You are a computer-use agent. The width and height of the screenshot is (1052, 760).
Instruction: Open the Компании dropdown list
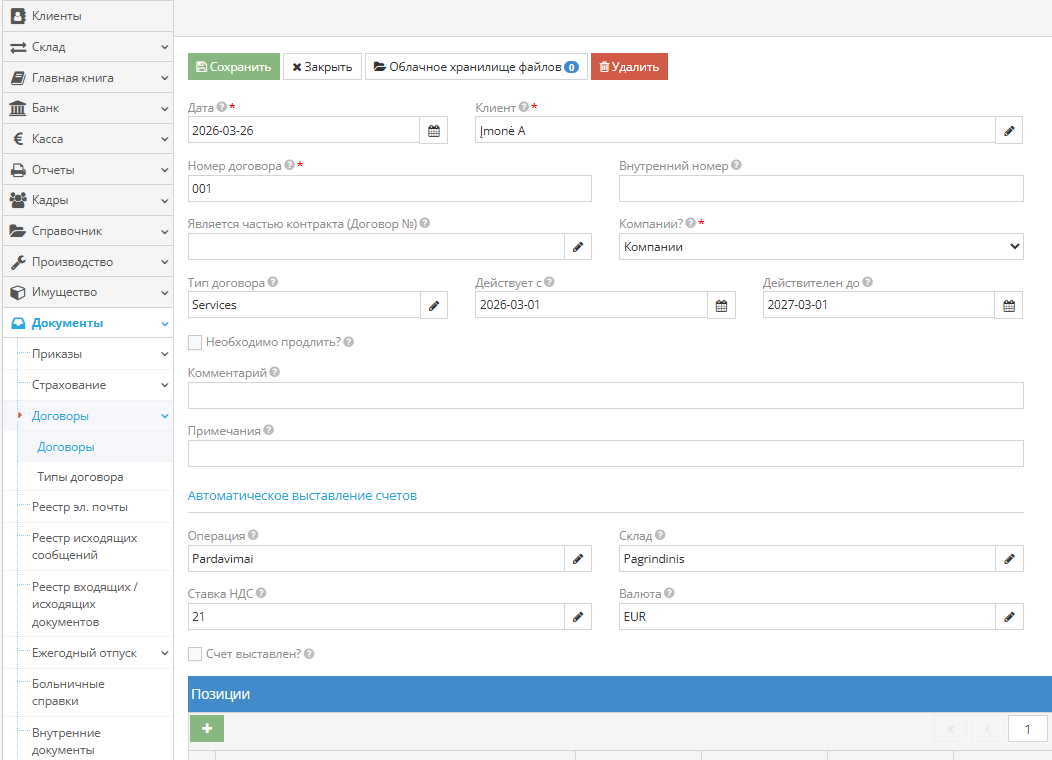[820, 246]
